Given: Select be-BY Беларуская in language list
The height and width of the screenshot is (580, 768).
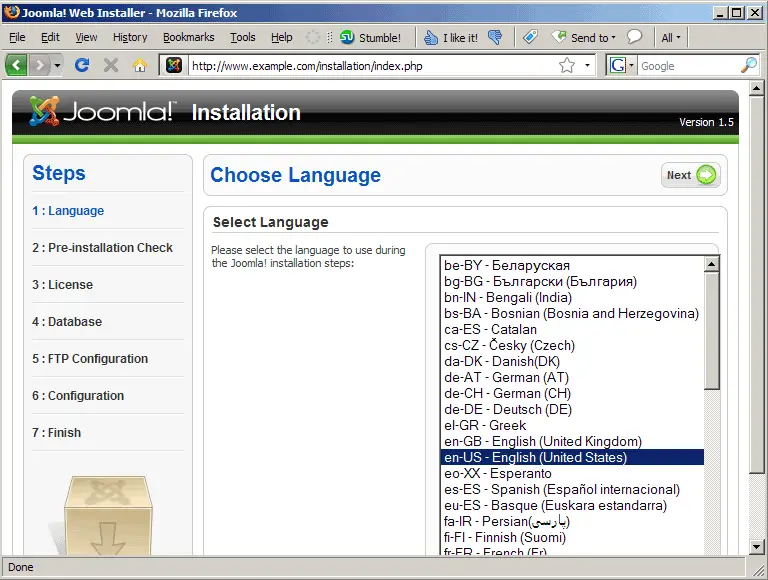Looking at the screenshot, I should 572,266.
